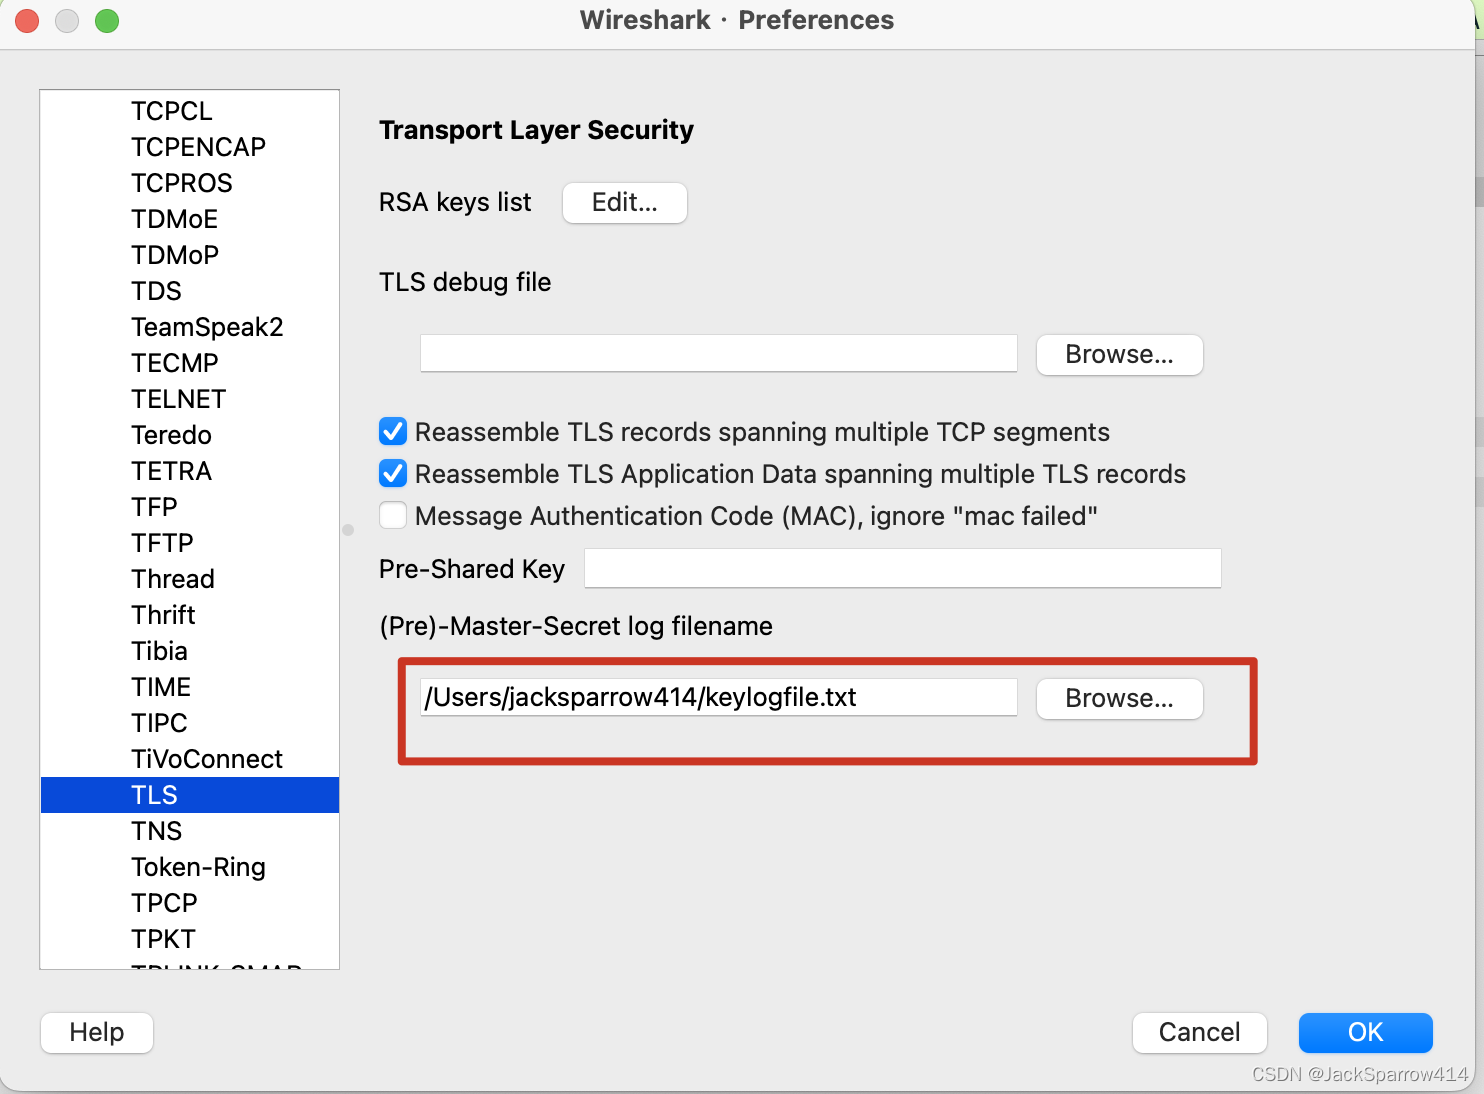
Task: Select TPCP protocol entry
Action: (190, 903)
